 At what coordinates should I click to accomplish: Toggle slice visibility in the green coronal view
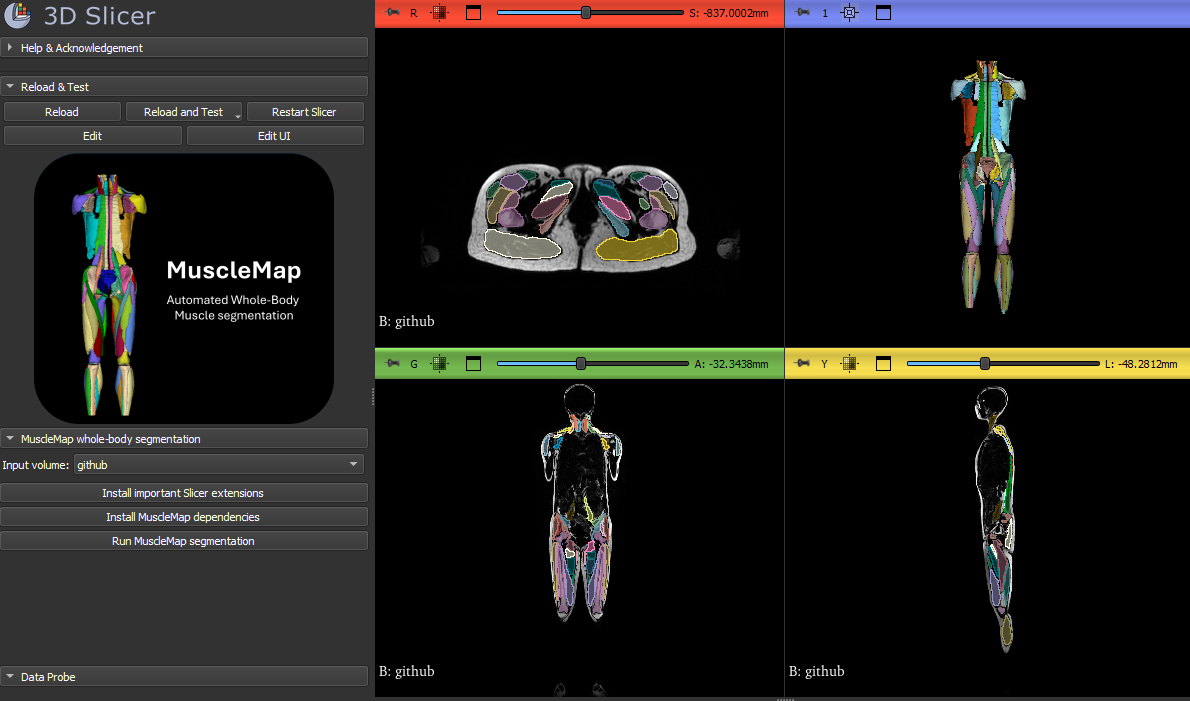point(437,363)
